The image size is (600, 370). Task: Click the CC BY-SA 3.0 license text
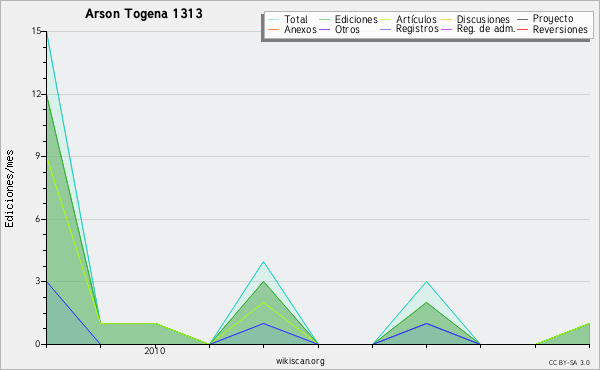pyautogui.click(x=569, y=362)
